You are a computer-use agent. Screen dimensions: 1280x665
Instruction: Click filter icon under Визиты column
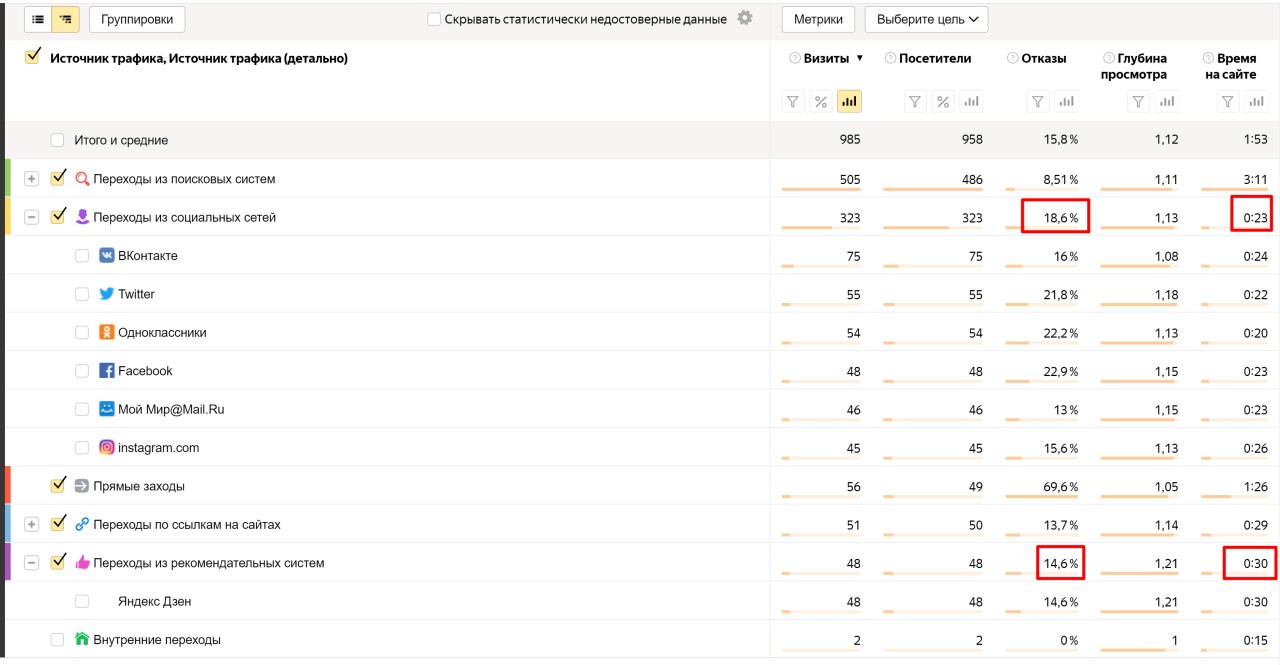793,101
